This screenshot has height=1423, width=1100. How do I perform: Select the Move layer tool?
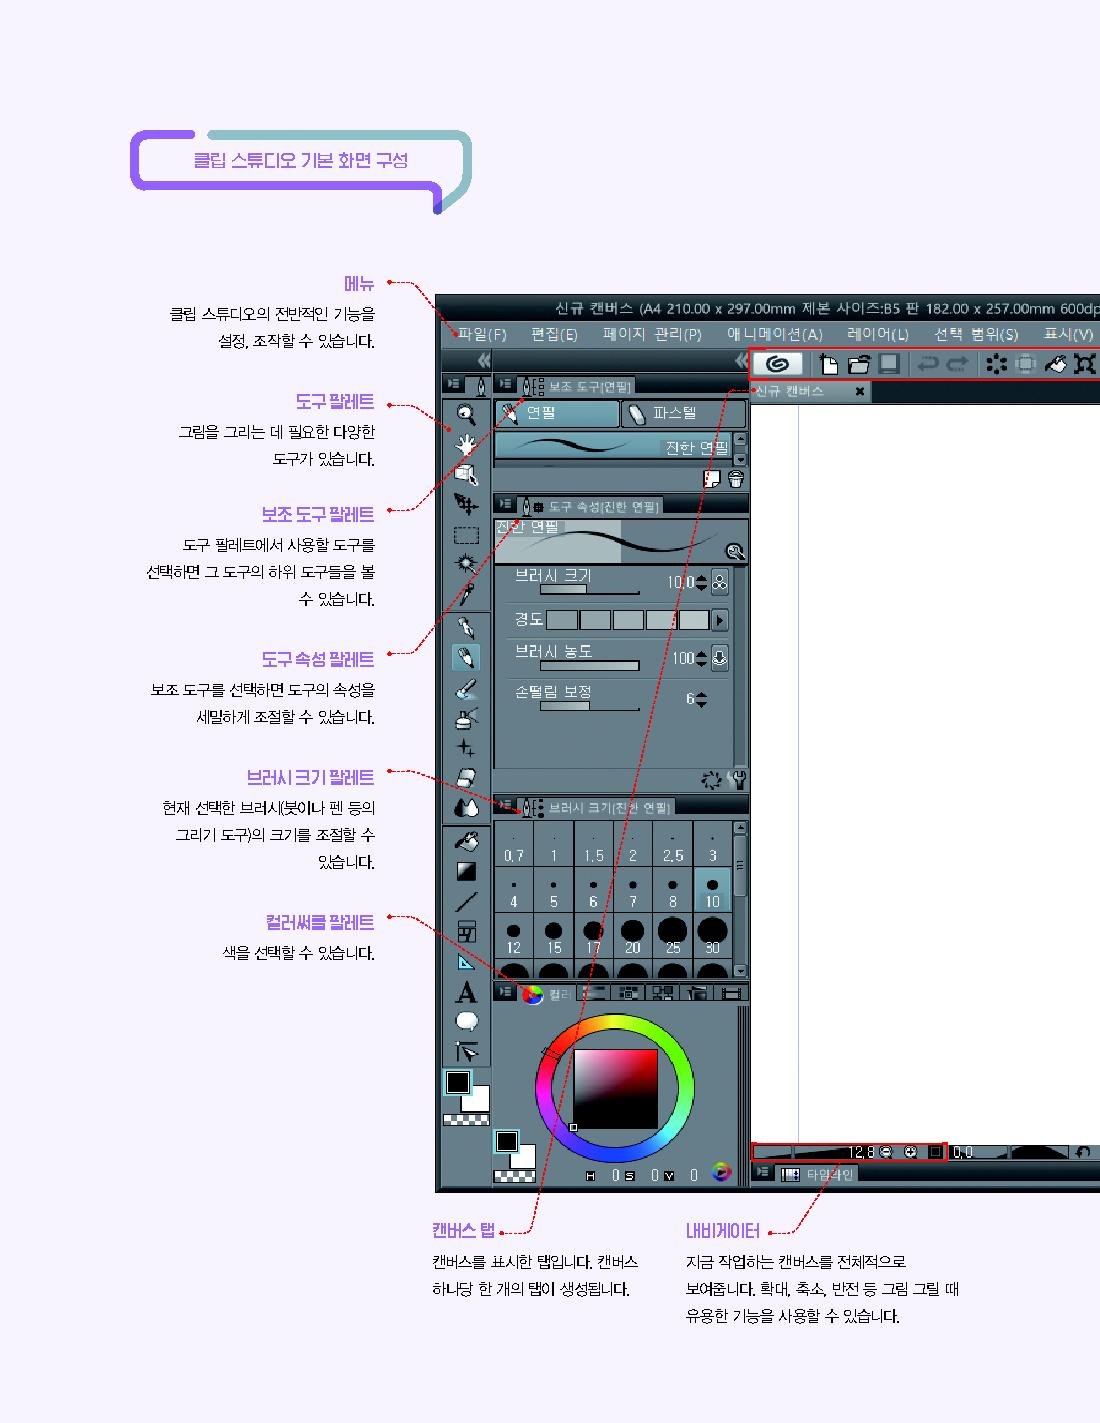(x=466, y=503)
